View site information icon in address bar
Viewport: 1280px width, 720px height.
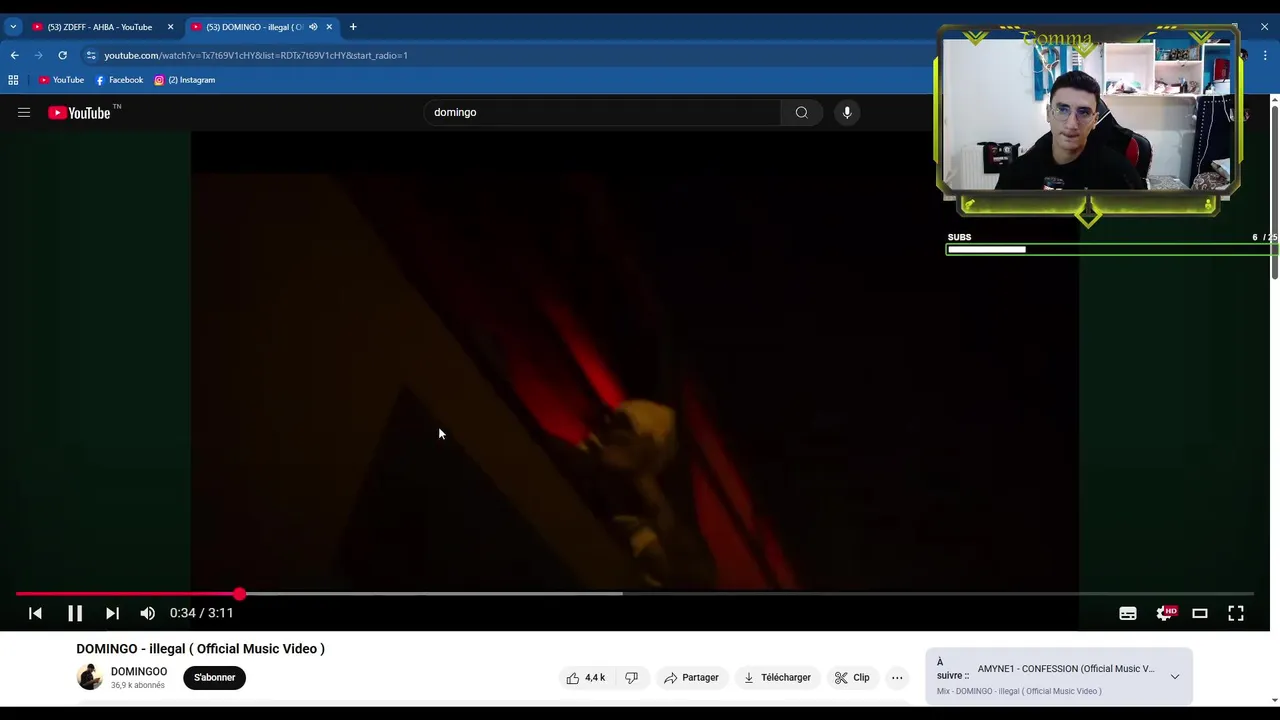pyautogui.click(x=91, y=55)
